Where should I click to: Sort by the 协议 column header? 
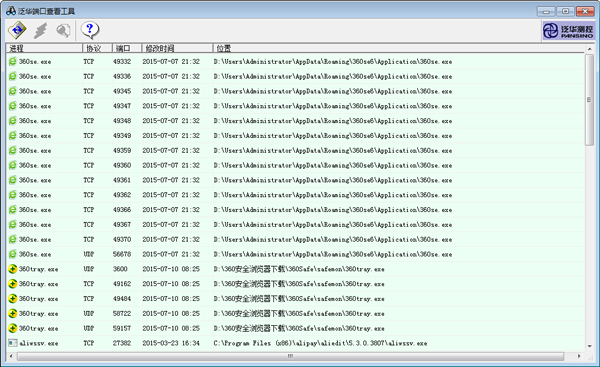(x=97, y=48)
